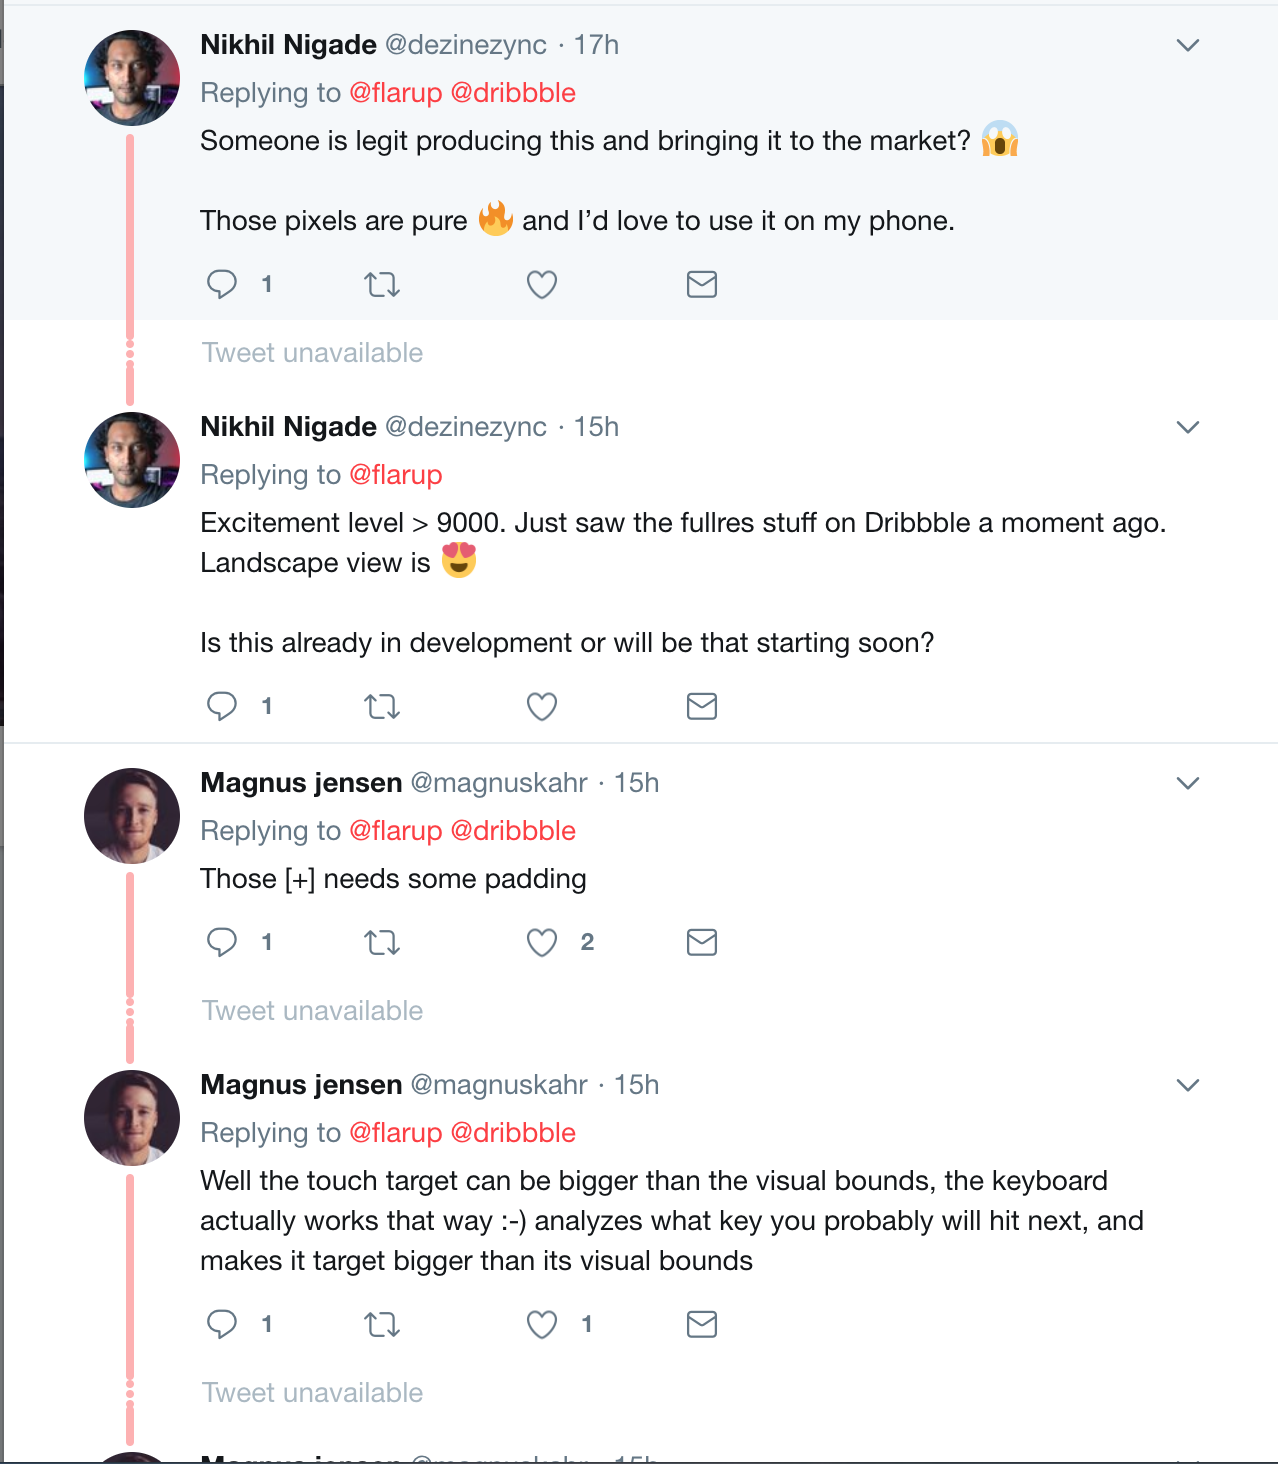
Task: Like the 'Excitement level > 9000' tweet
Action: coord(542,707)
